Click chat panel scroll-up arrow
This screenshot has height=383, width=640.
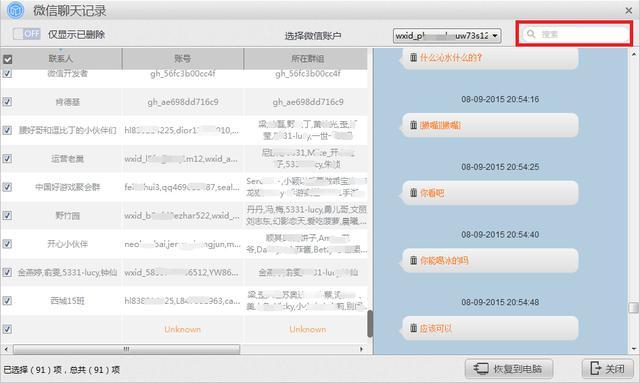coord(634,53)
